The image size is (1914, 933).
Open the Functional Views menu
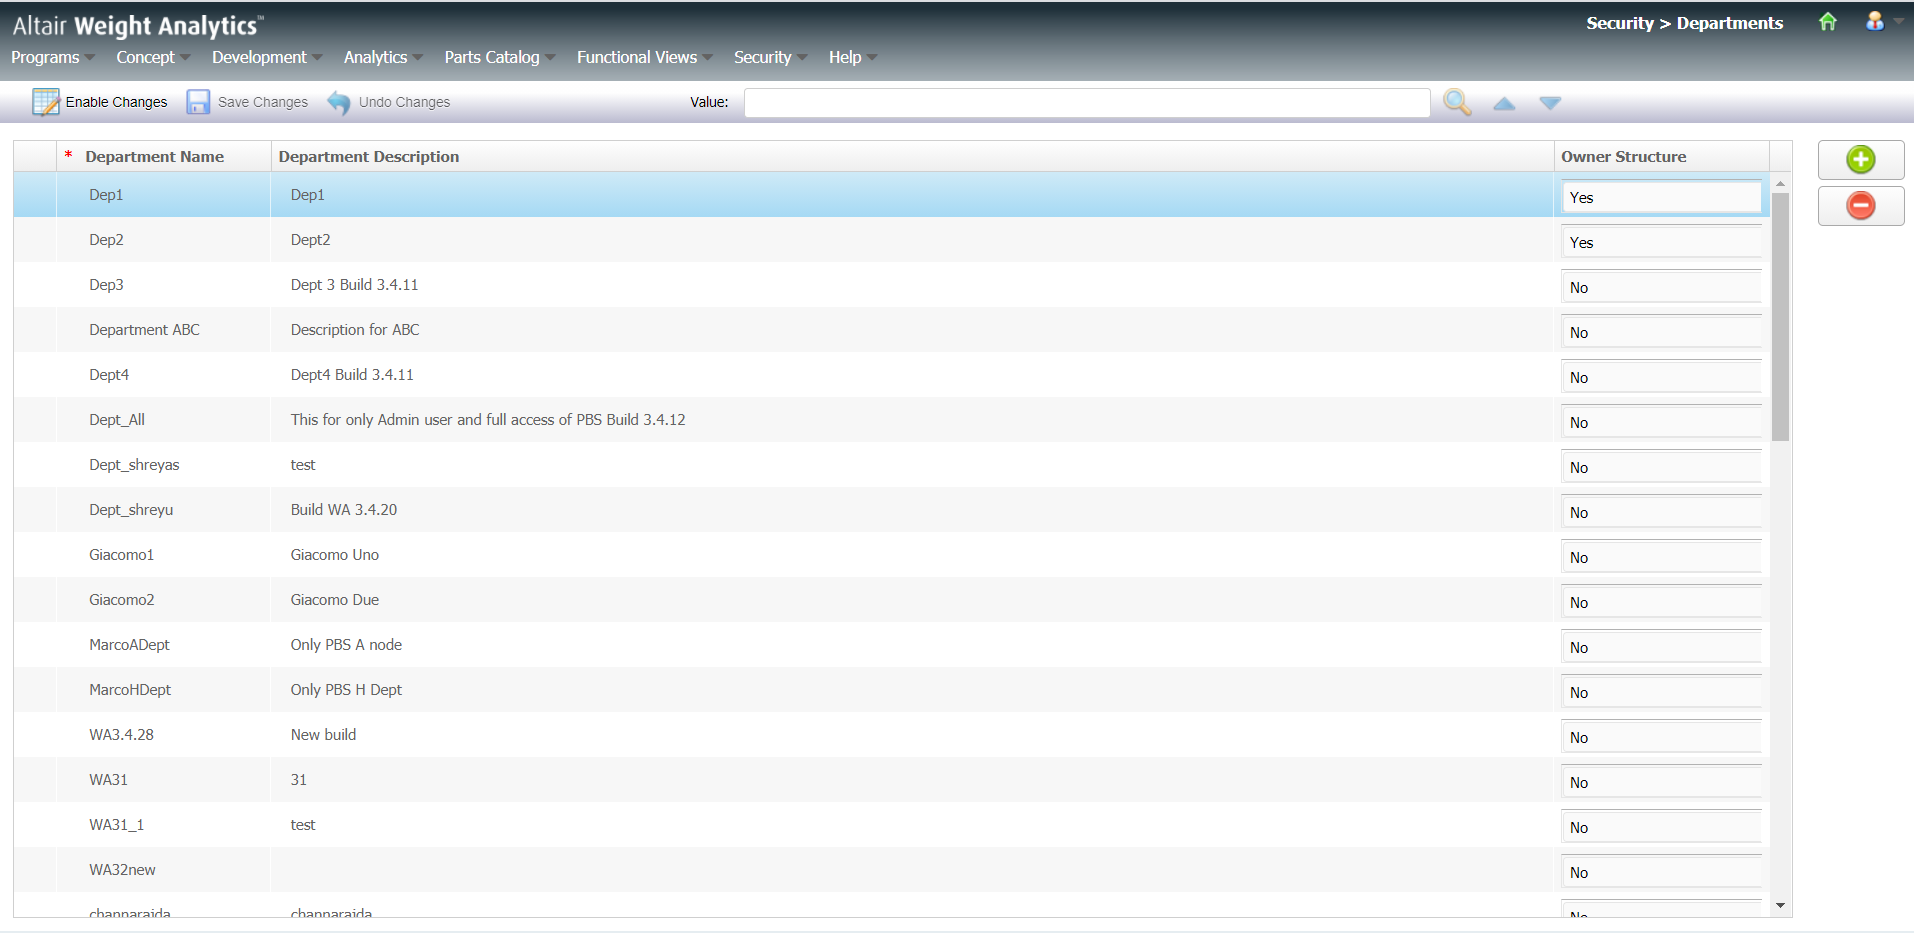pos(645,57)
